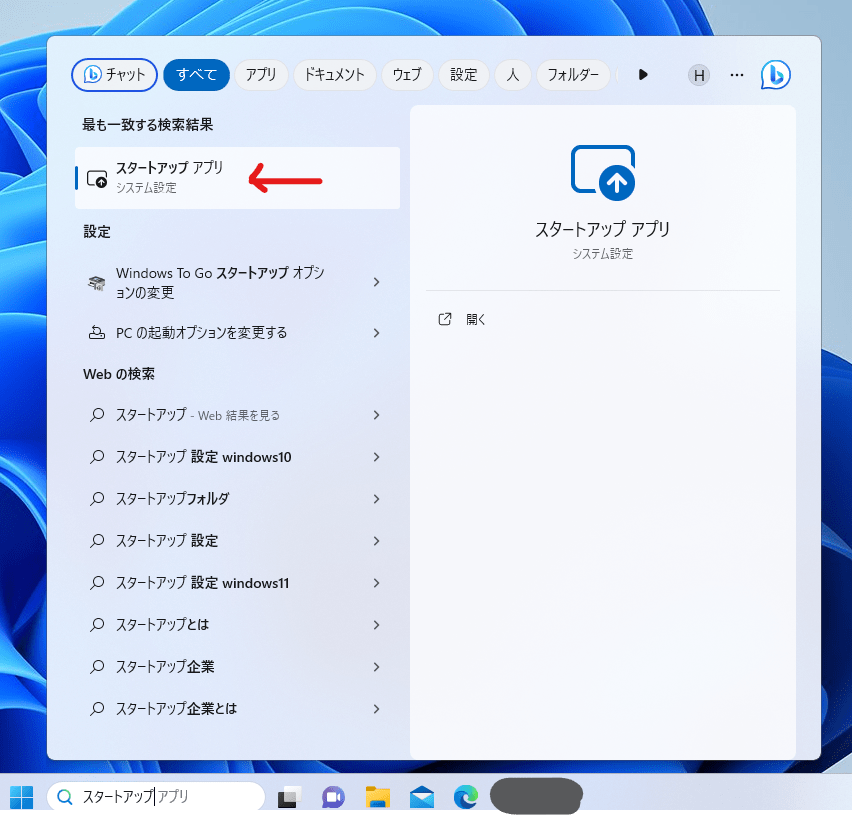Image resolution: width=852 pixels, height=816 pixels.
Task: Click the PC boot options result icon
Action: pyautogui.click(x=97, y=332)
